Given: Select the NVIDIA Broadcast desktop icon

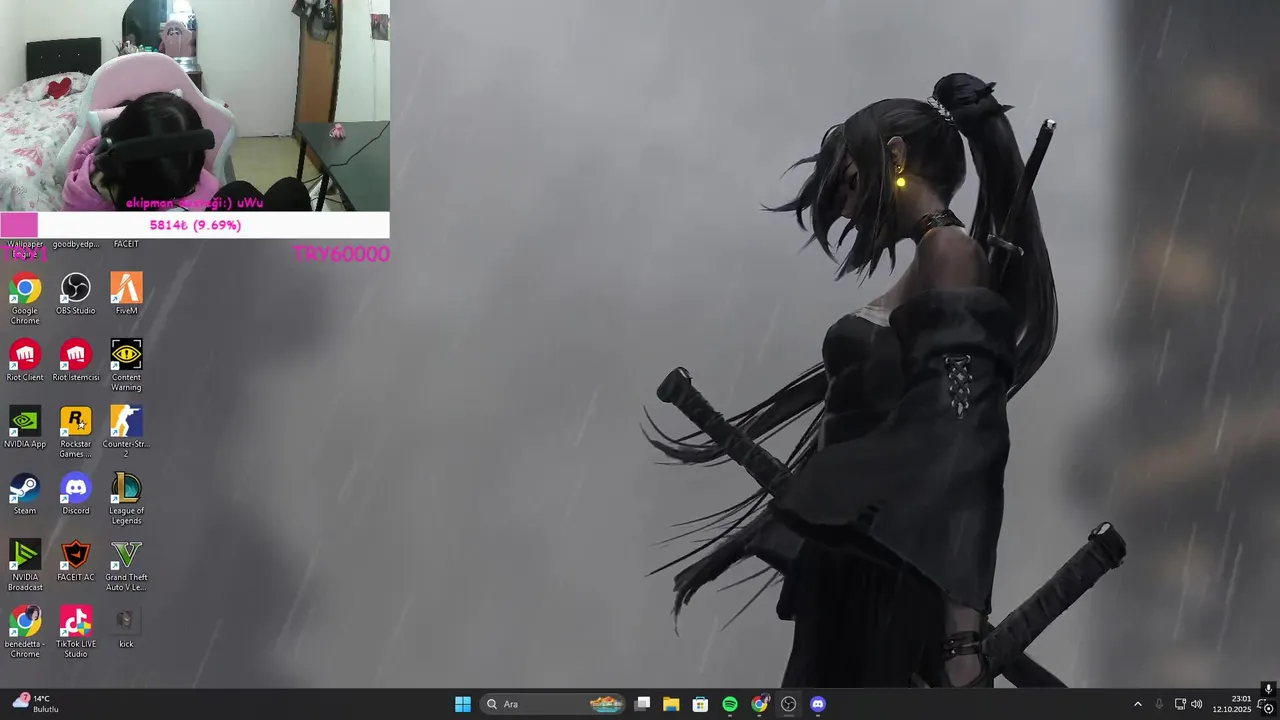Looking at the screenshot, I should 25,565.
